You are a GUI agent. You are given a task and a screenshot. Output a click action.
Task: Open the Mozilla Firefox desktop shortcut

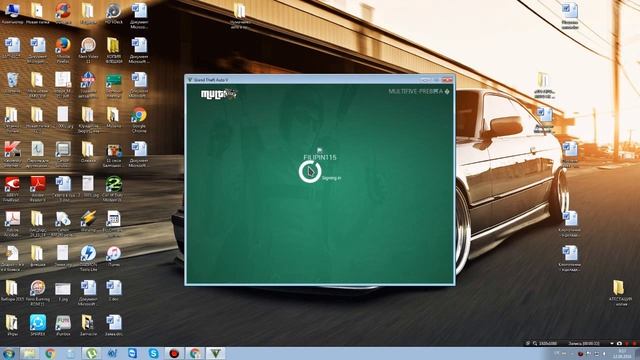pyautogui.click(x=62, y=50)
